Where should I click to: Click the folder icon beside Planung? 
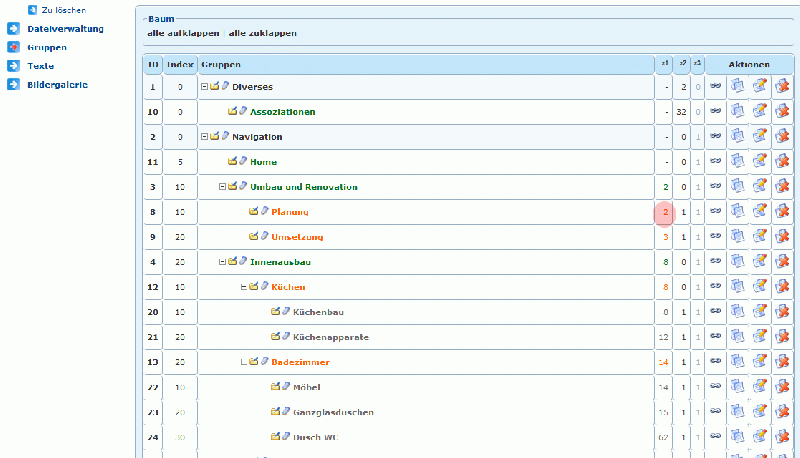pos(254,211)
